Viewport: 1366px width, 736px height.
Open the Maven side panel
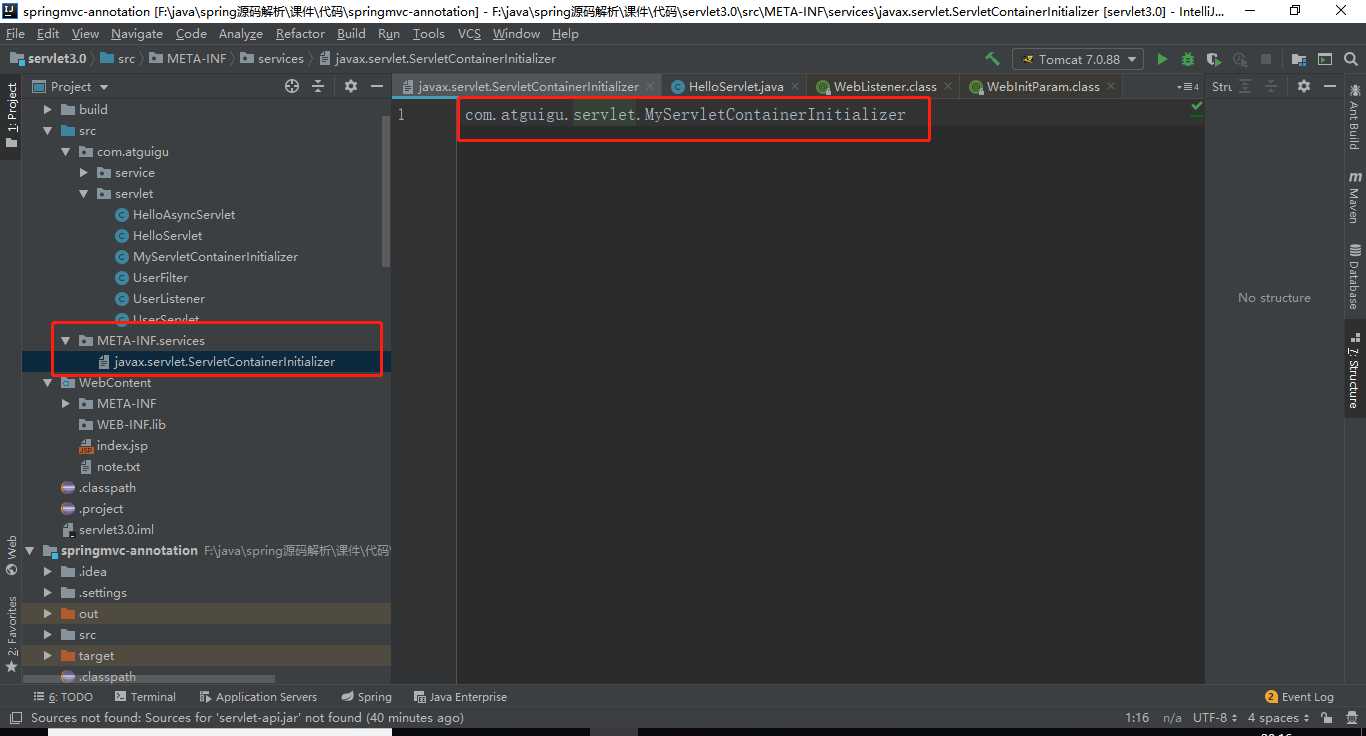tap(1355, 197)
